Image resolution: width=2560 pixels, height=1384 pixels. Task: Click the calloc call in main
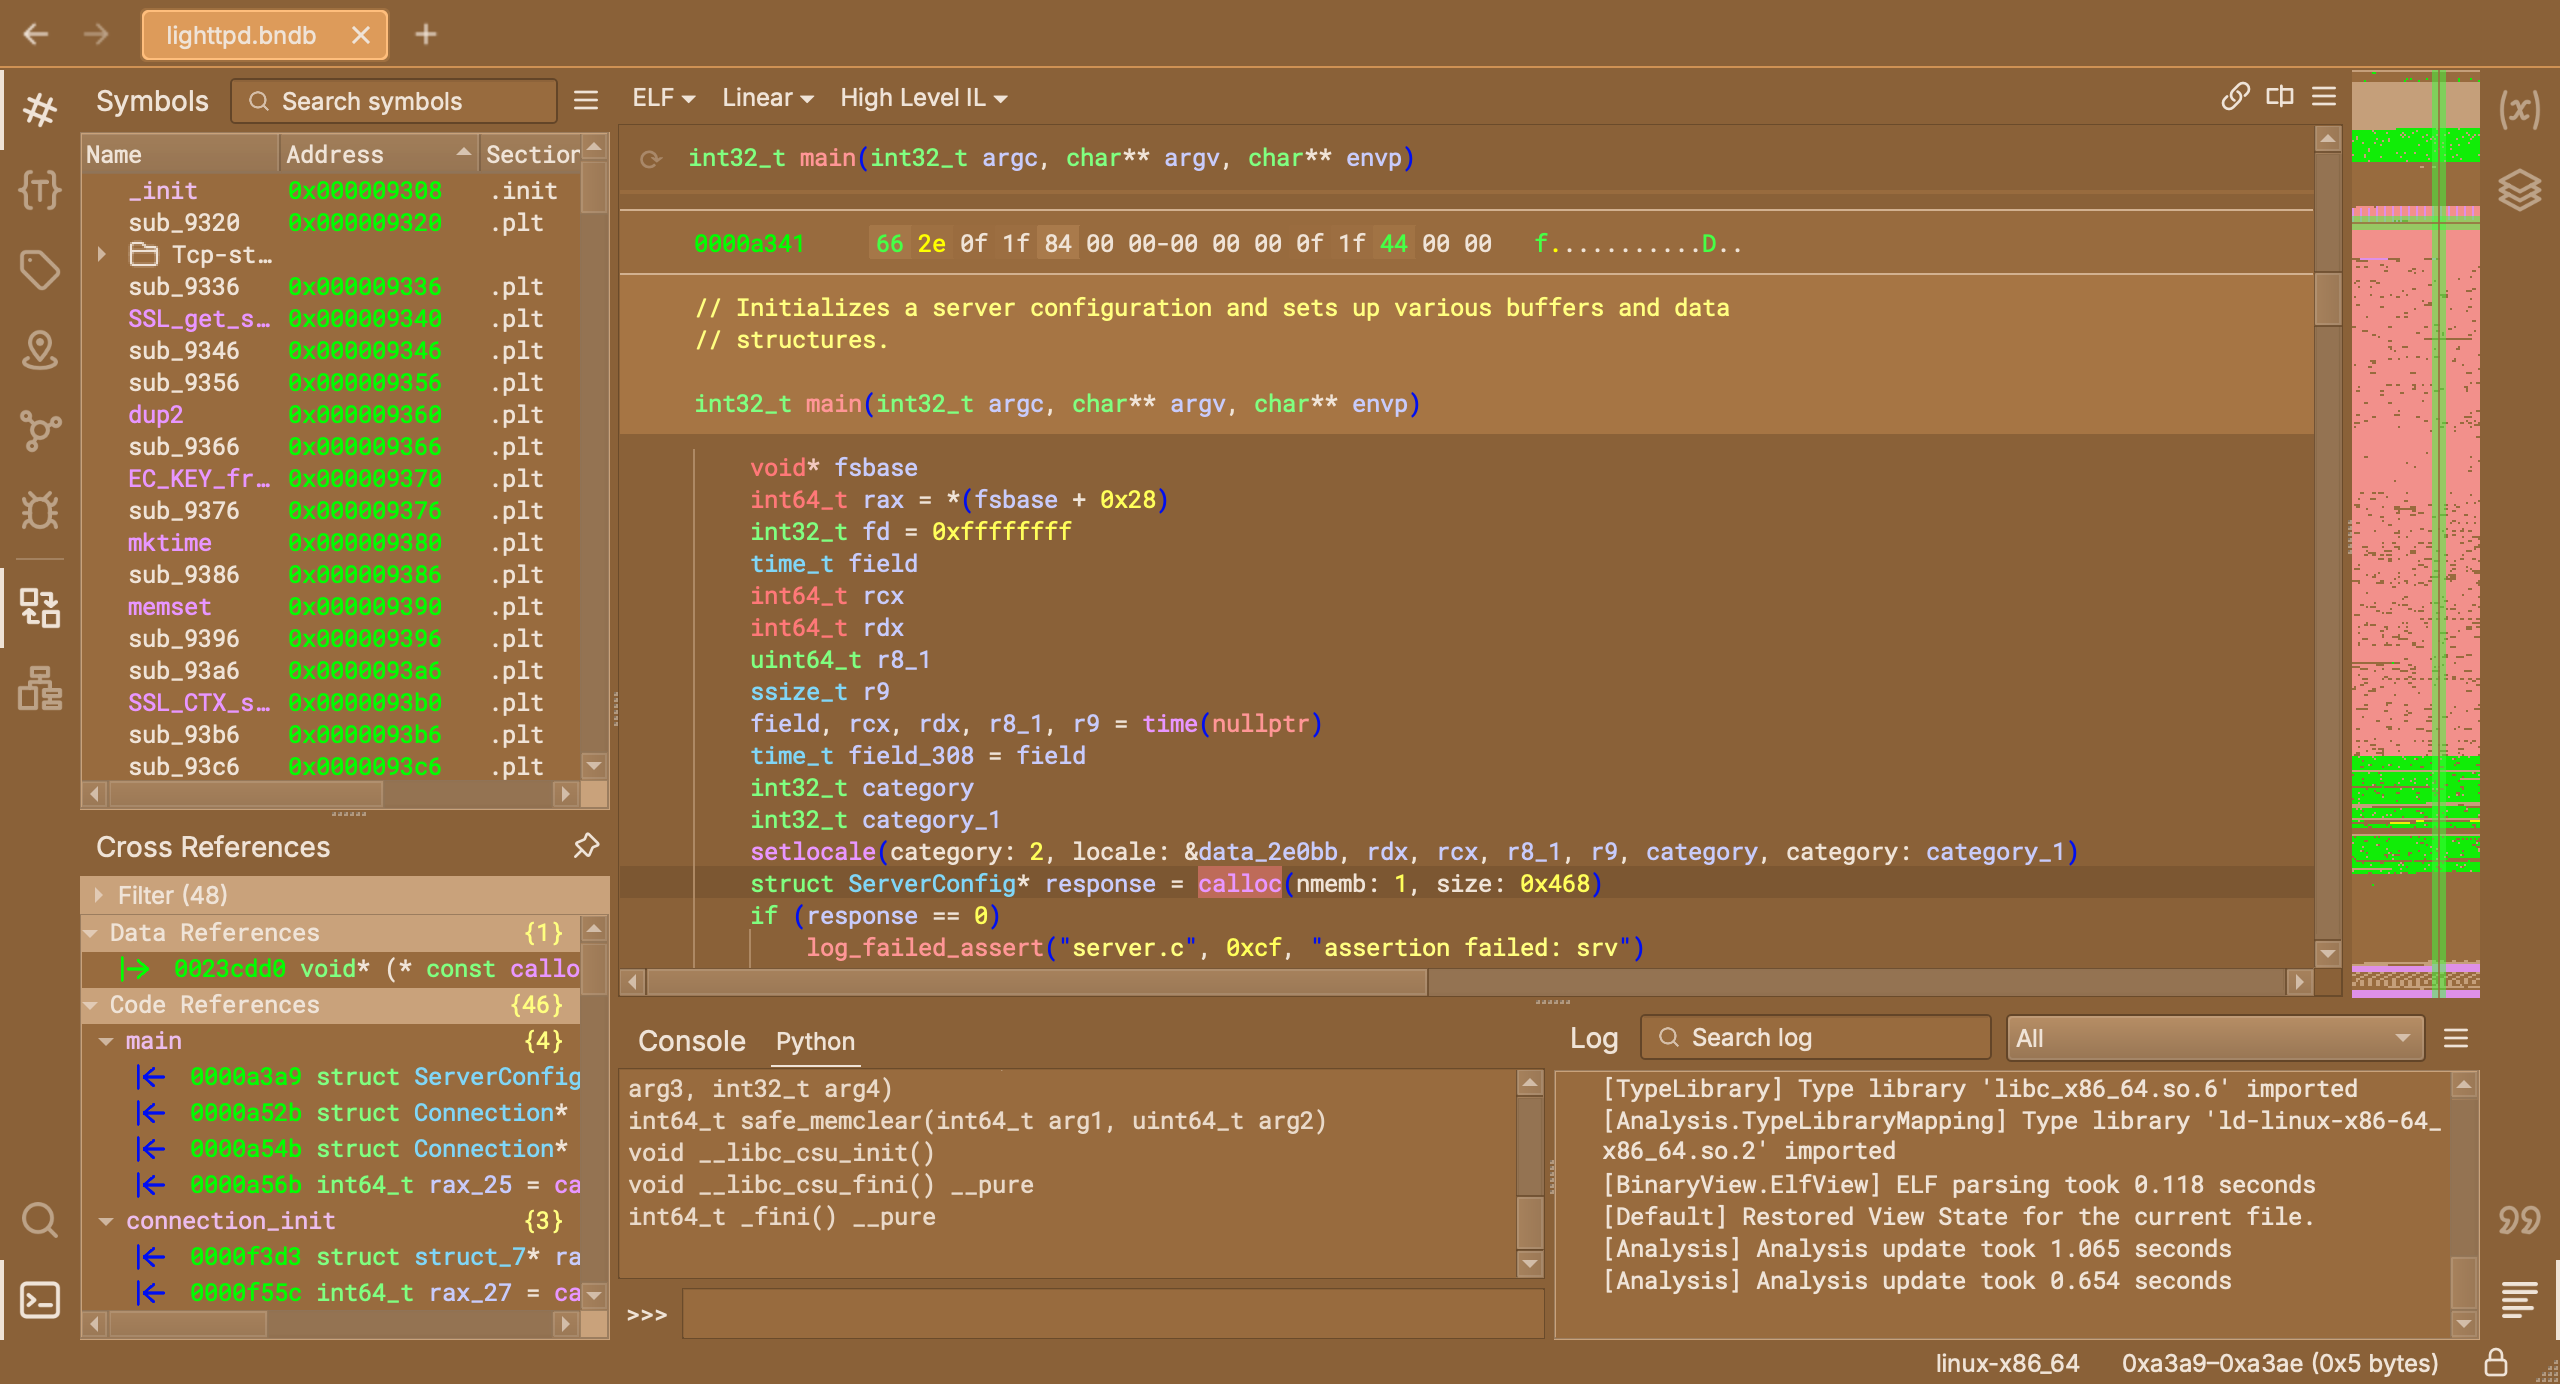[1239, 884]
